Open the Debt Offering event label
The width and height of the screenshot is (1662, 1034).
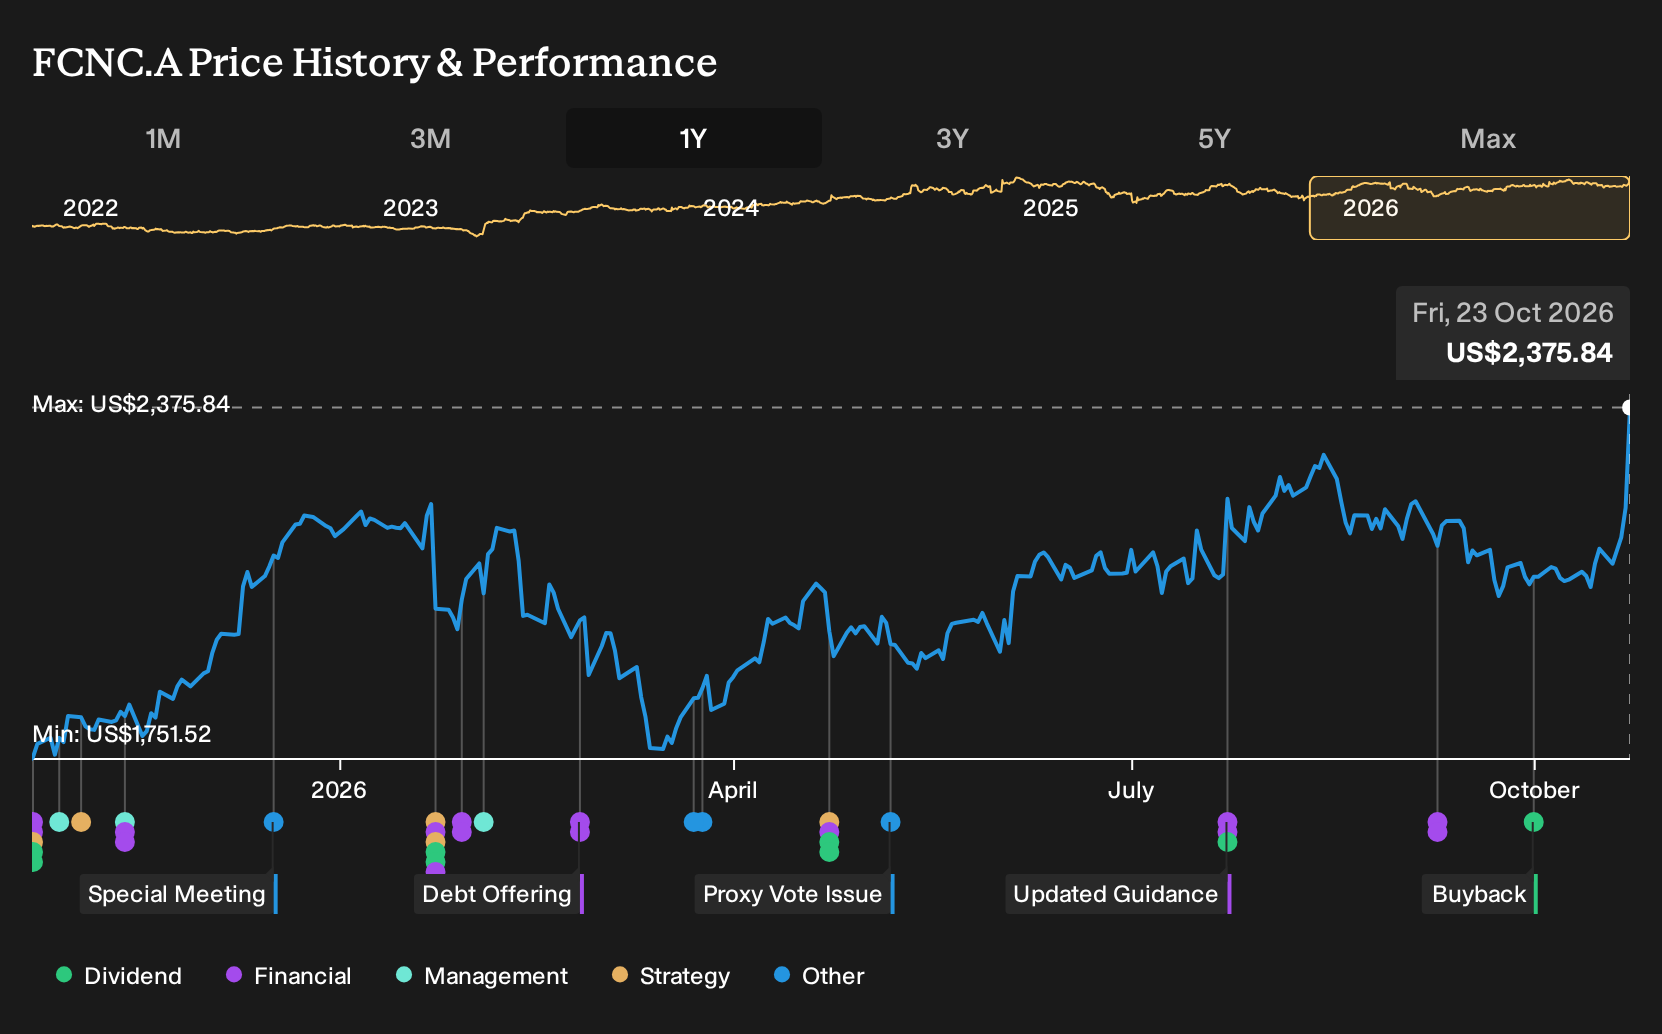497,894
